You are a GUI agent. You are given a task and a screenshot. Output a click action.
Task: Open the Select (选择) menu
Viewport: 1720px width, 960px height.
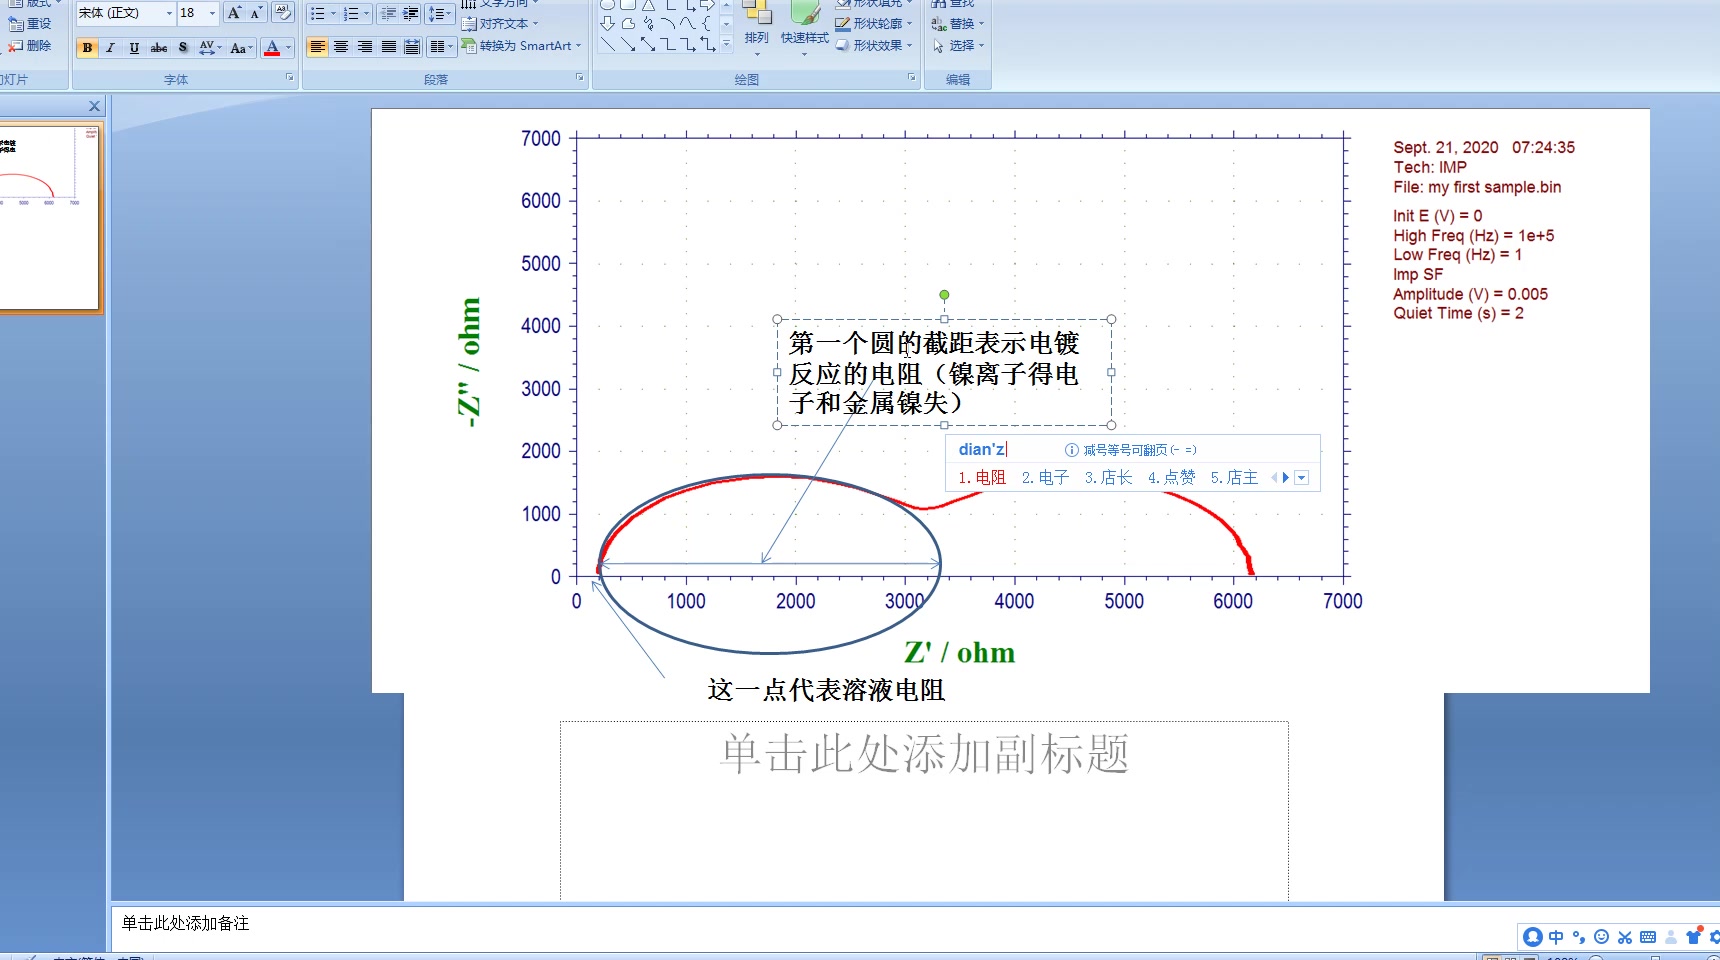pos(958,45)
